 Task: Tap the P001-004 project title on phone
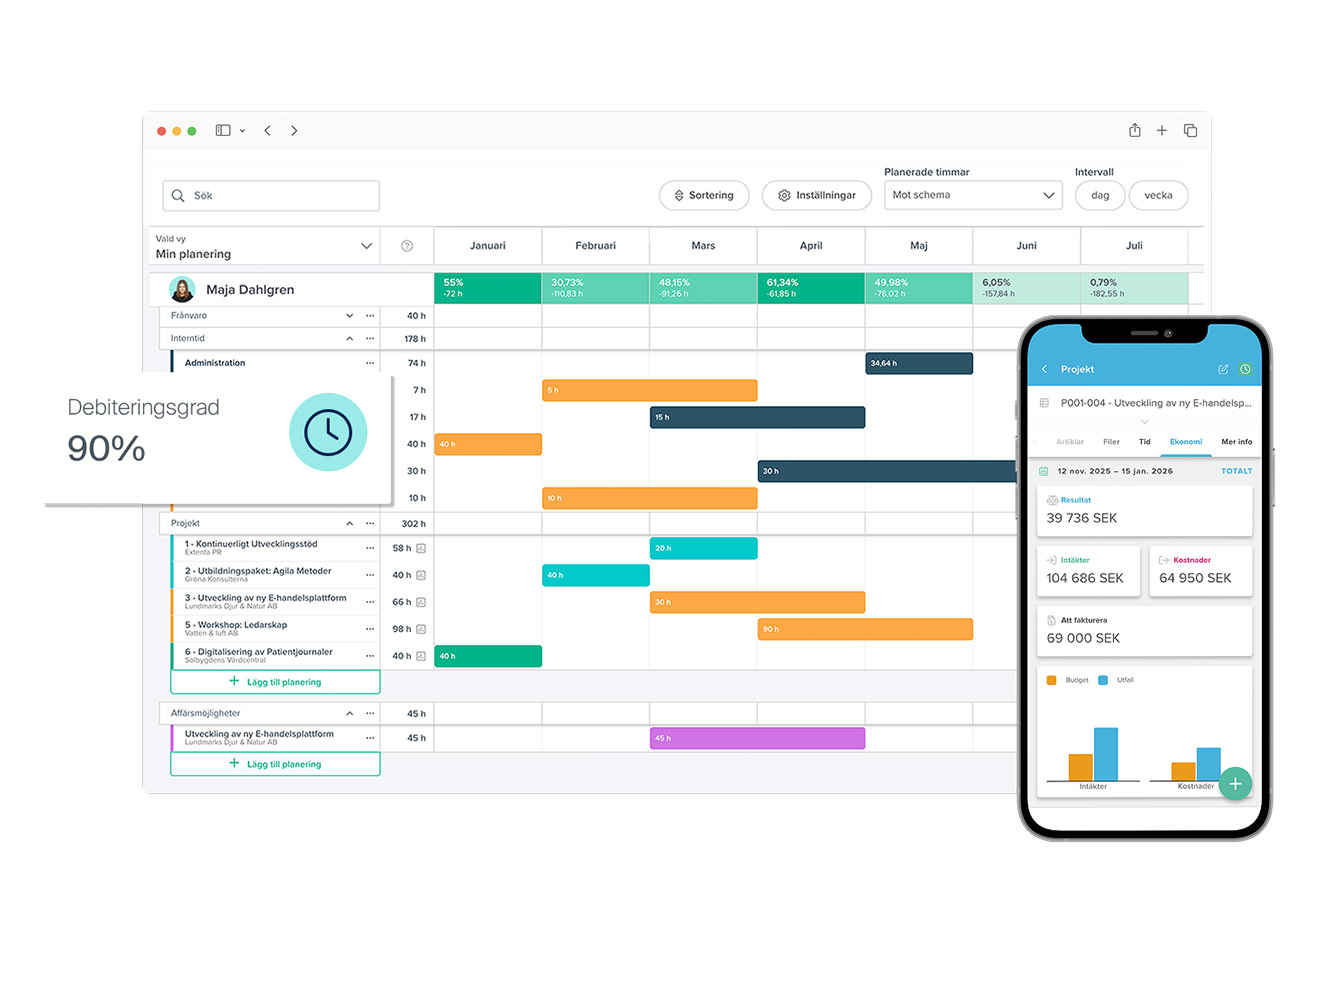[1156, 403]
